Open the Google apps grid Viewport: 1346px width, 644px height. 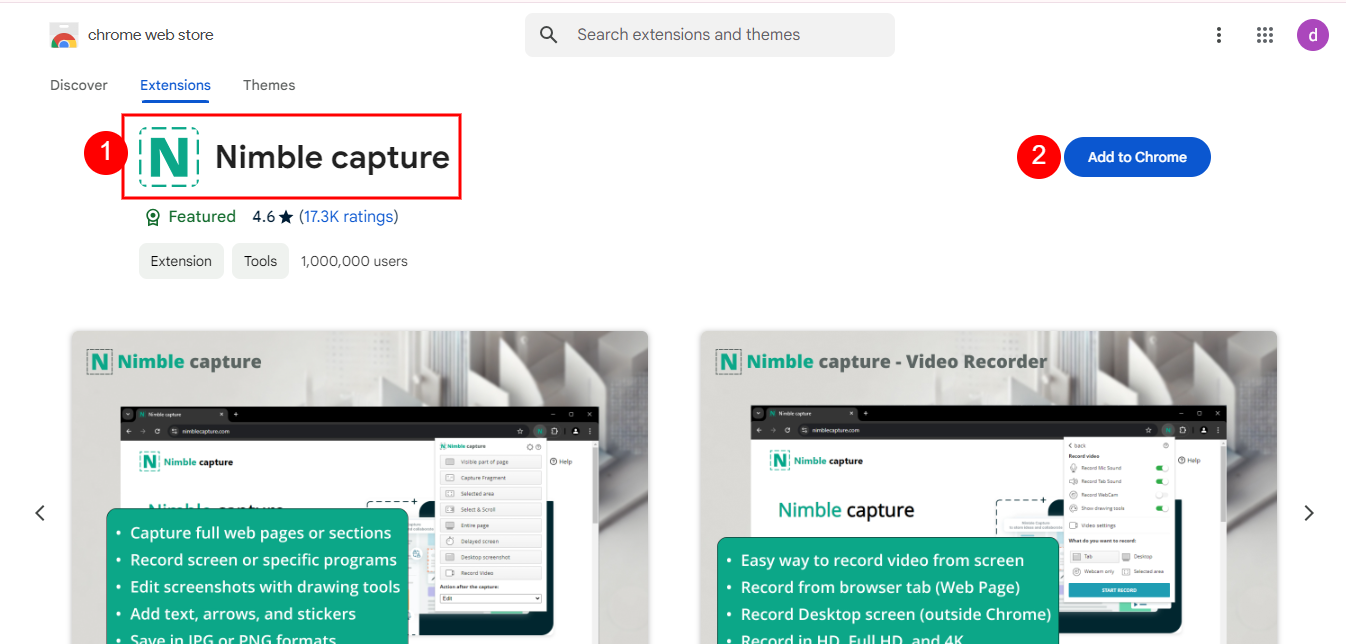click(x=1264, y=35)
